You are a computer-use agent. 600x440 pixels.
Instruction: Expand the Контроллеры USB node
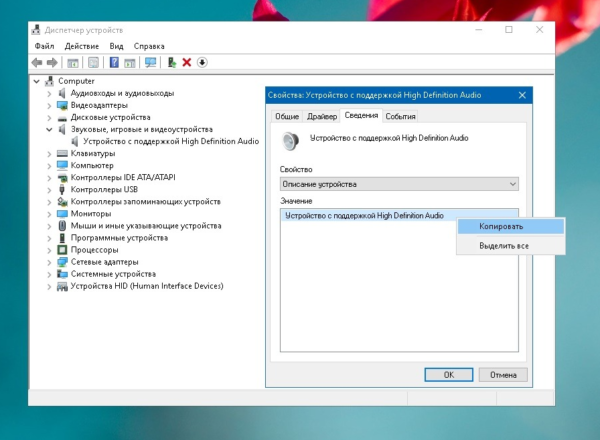coord(49,189)
